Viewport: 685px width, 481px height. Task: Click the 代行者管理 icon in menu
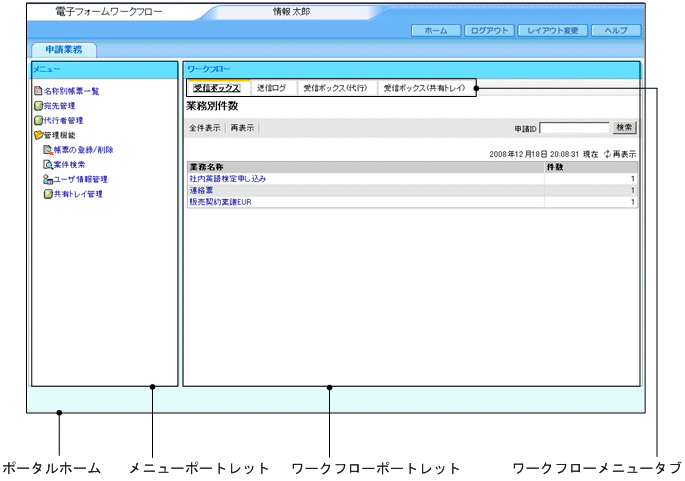click(37, 120)
